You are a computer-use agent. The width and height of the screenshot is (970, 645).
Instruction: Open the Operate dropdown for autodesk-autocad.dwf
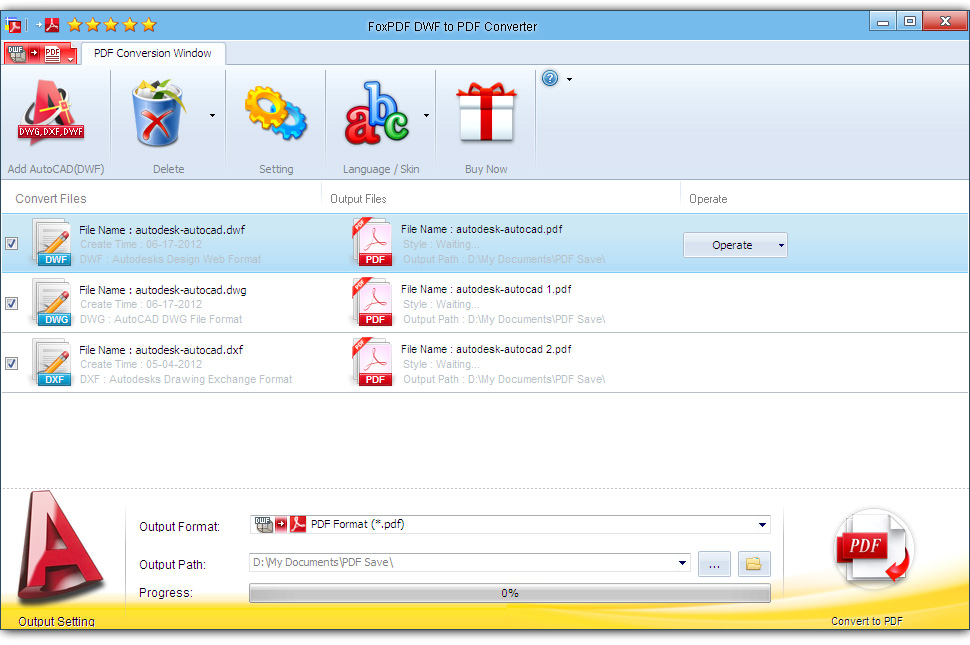735,245
